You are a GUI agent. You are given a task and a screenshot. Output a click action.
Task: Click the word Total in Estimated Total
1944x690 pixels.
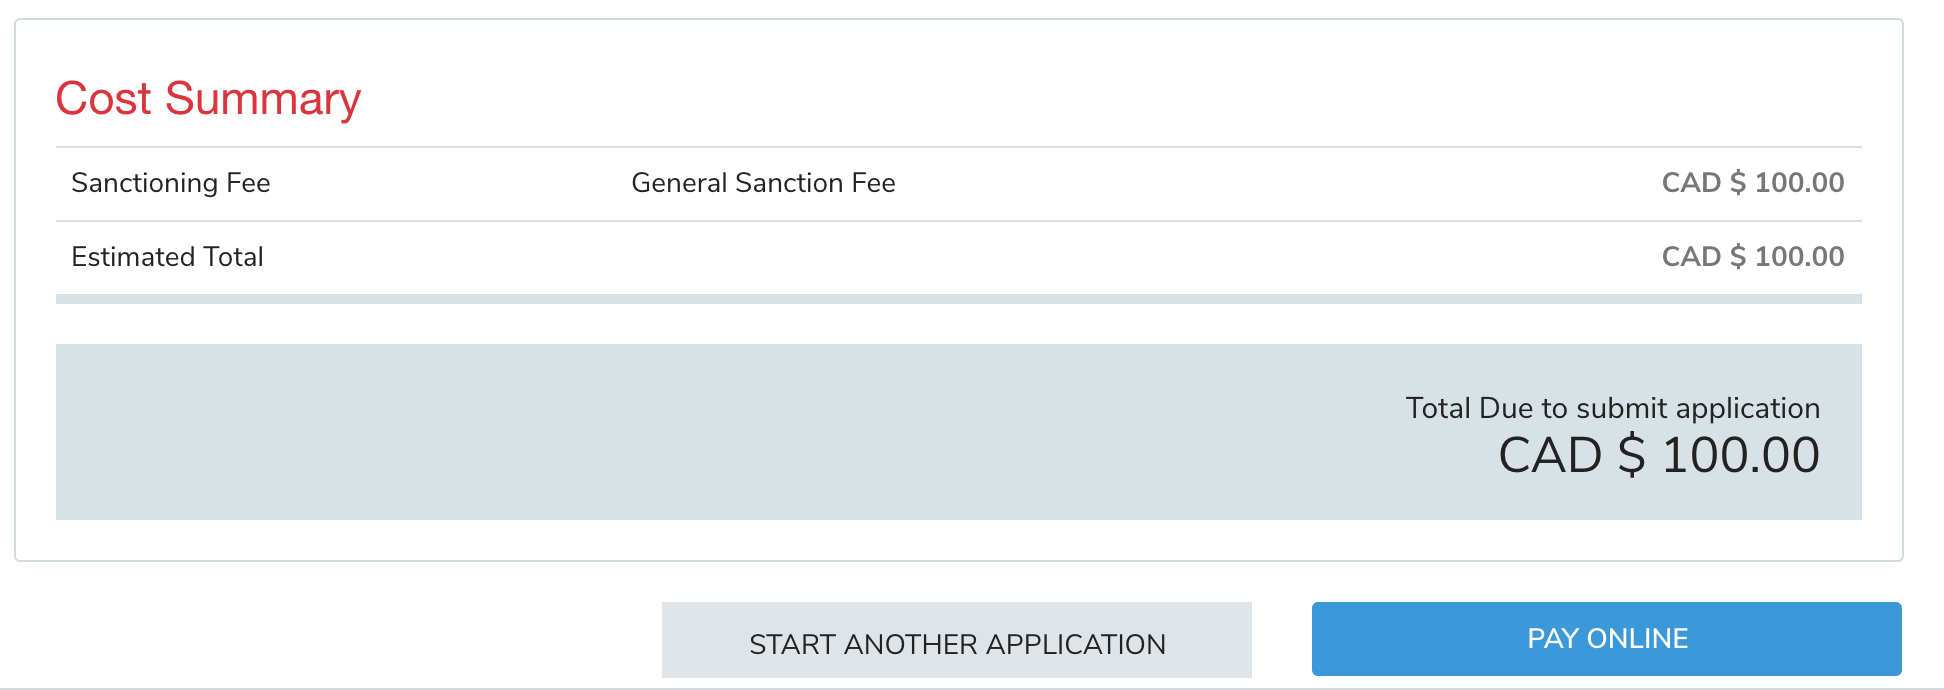pyautogui.click(x=233, y=257)
